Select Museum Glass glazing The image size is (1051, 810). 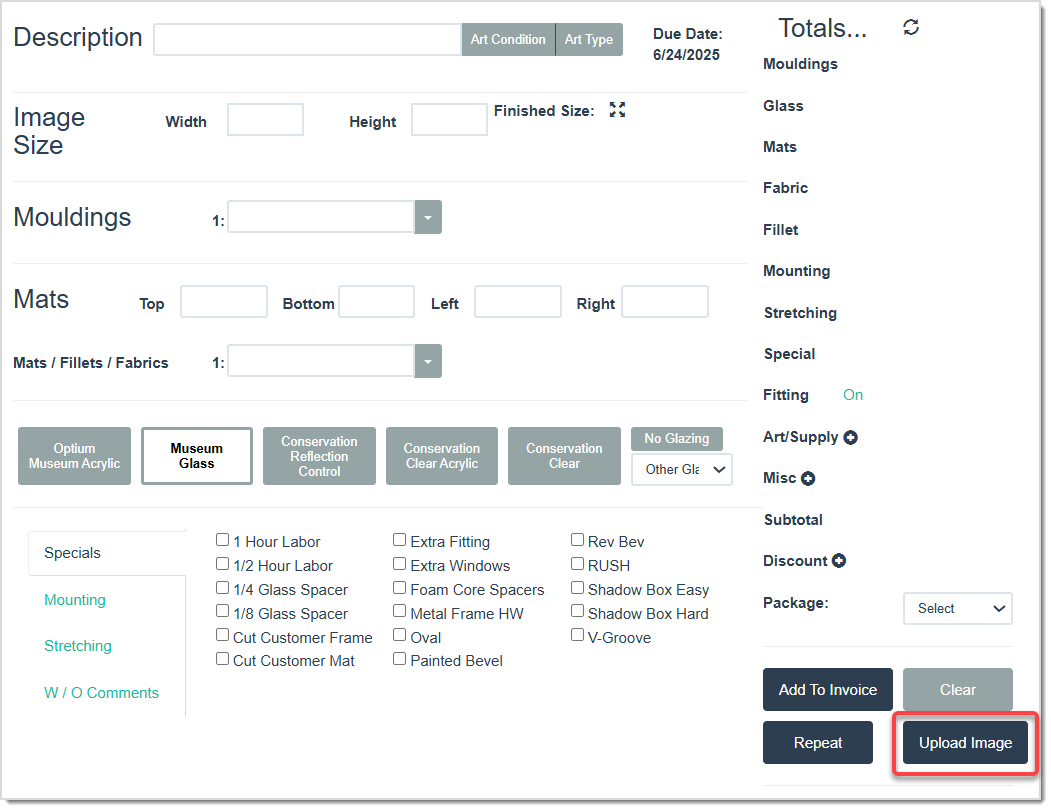tap(196, 455)
